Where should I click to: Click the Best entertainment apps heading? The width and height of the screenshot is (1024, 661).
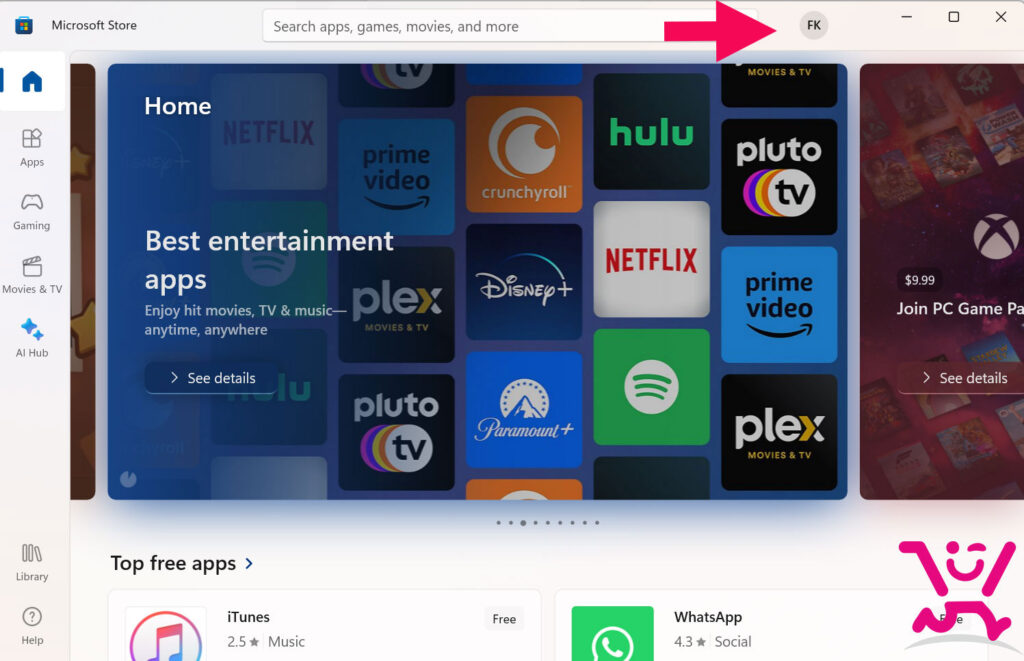tap(269, 260)
